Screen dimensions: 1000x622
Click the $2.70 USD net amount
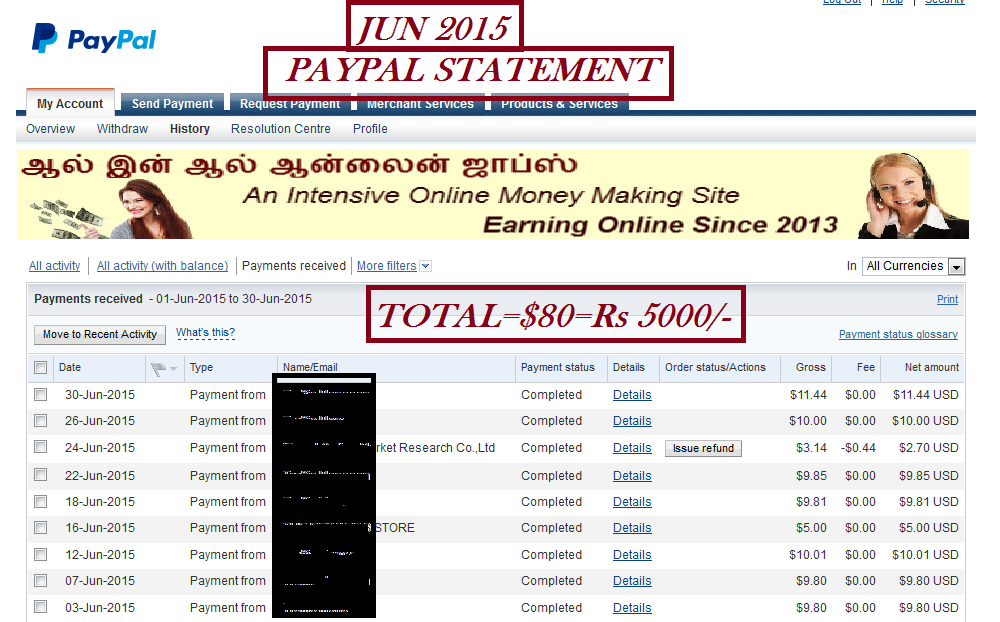point(929,448)
